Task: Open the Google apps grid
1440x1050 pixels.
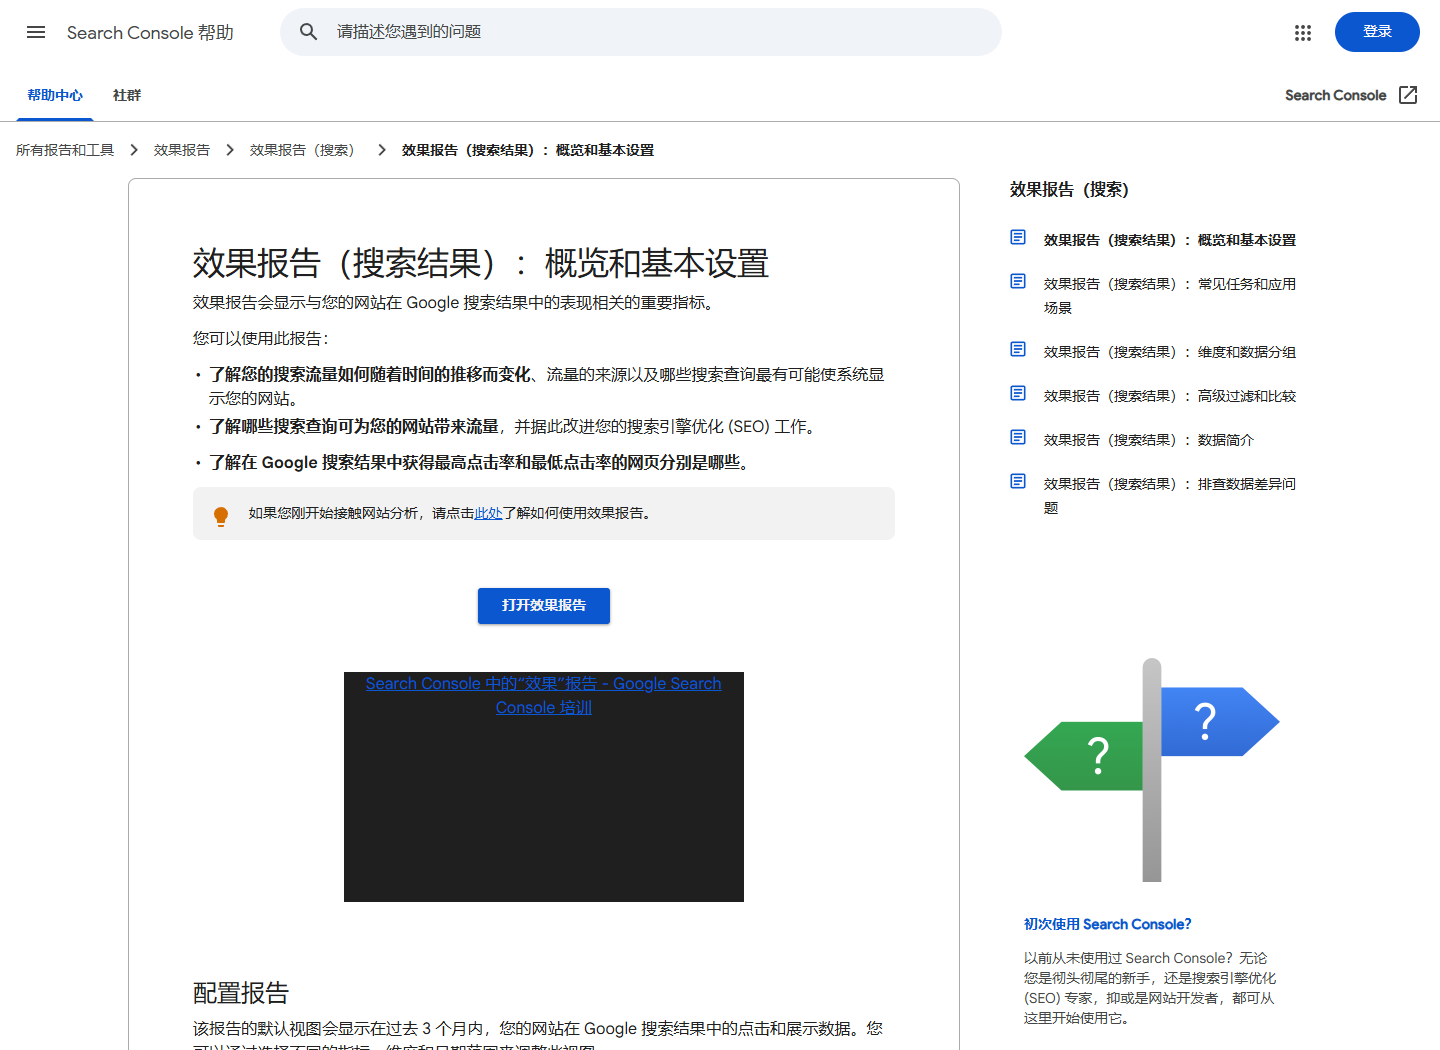Action: [x=1302, y=33]
